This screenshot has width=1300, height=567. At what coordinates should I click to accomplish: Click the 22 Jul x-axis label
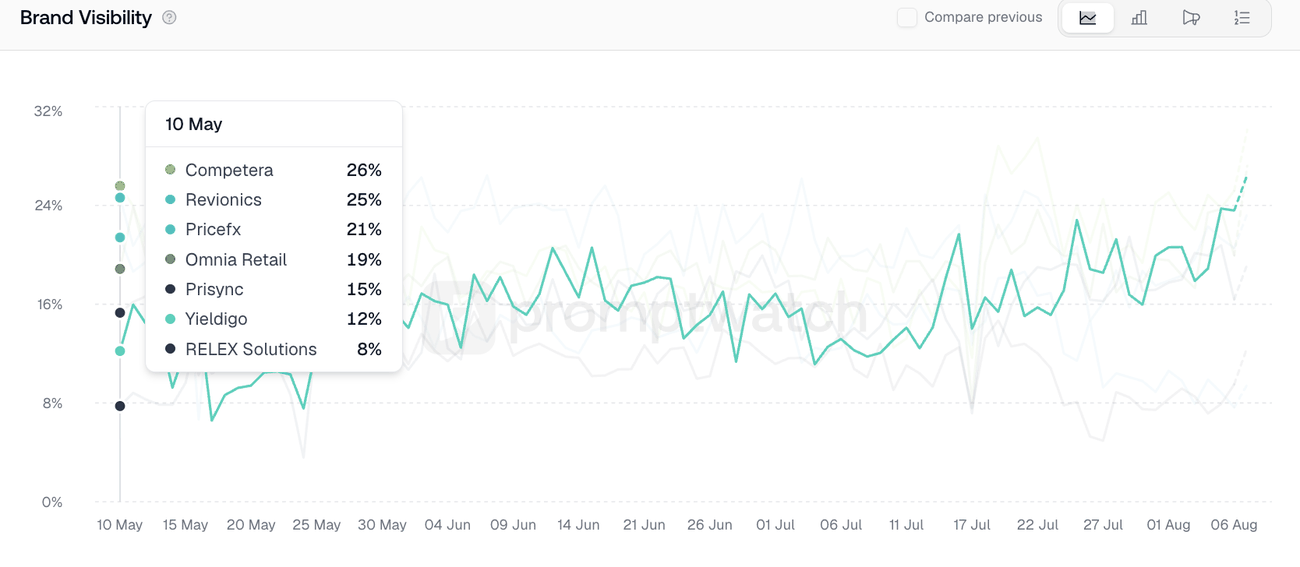pos(1037,524)
